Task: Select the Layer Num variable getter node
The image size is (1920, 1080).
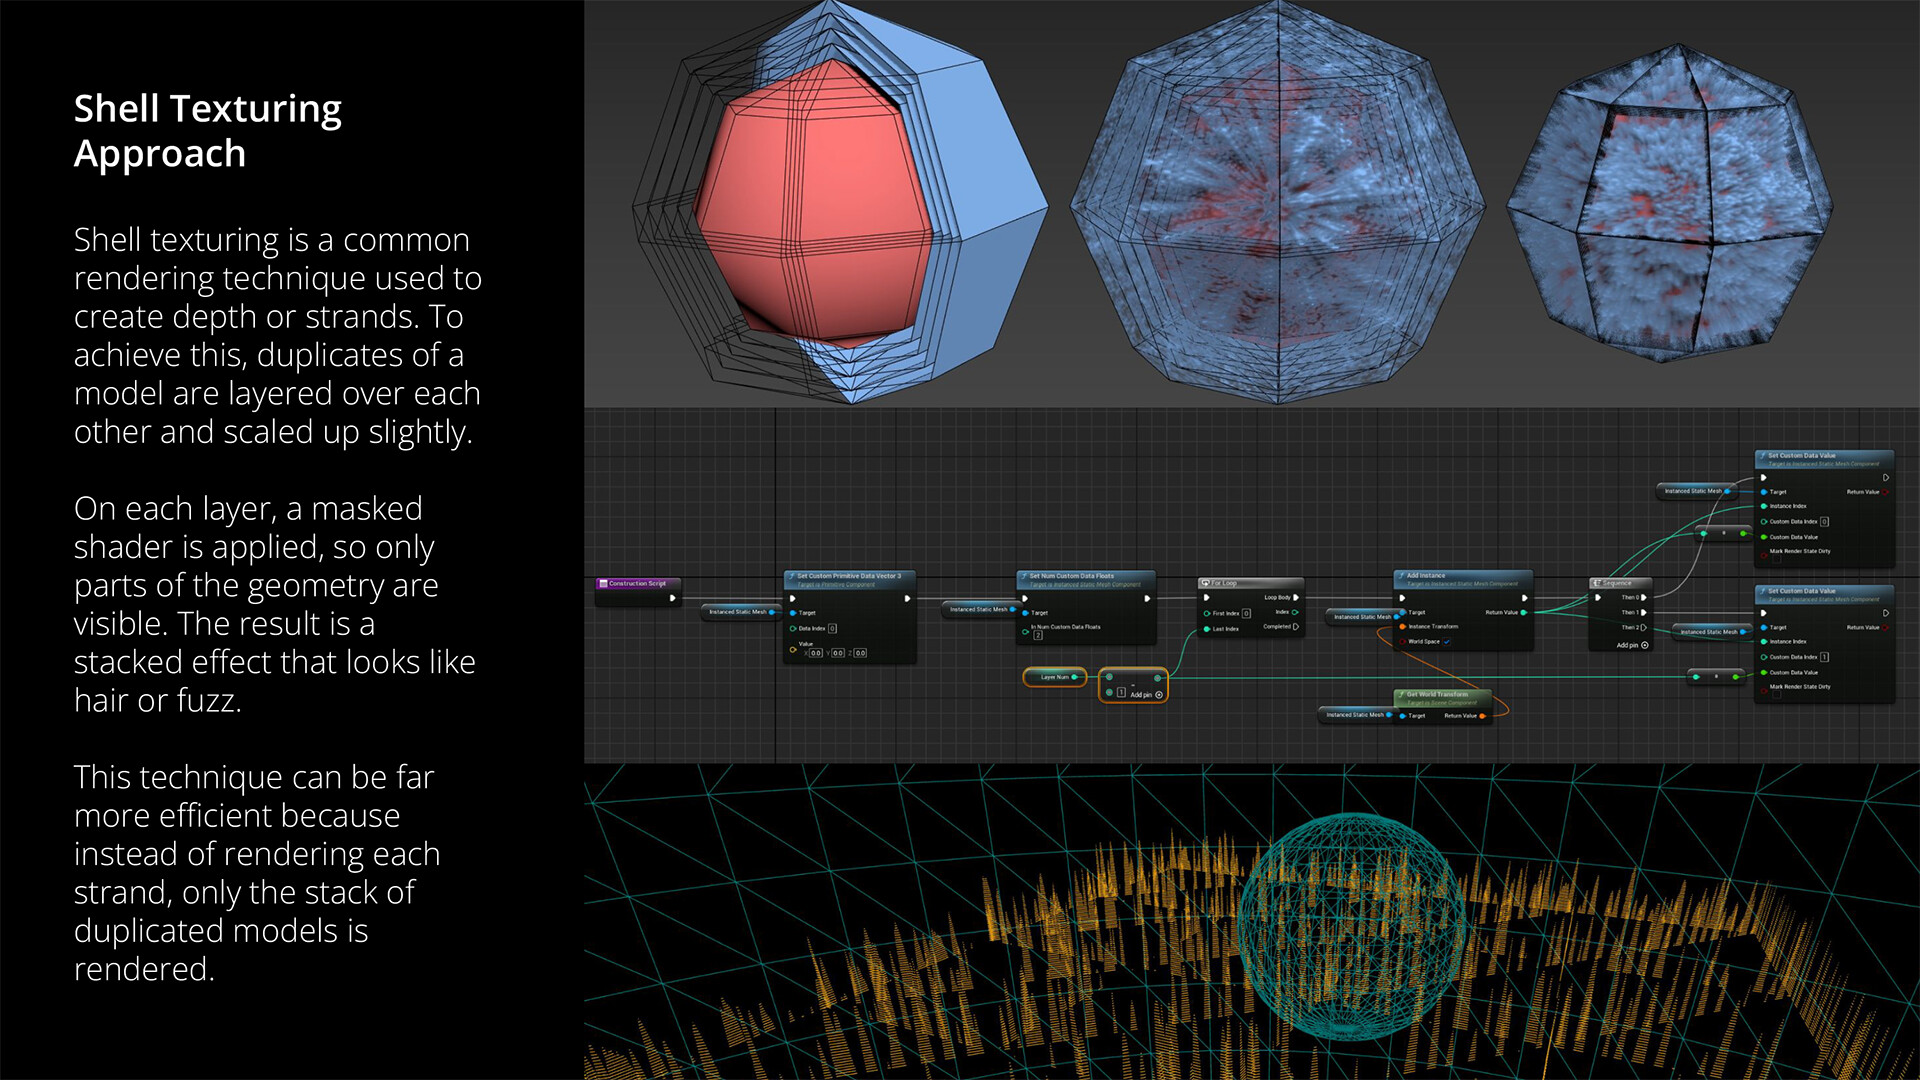Action: pos(1055,677)
